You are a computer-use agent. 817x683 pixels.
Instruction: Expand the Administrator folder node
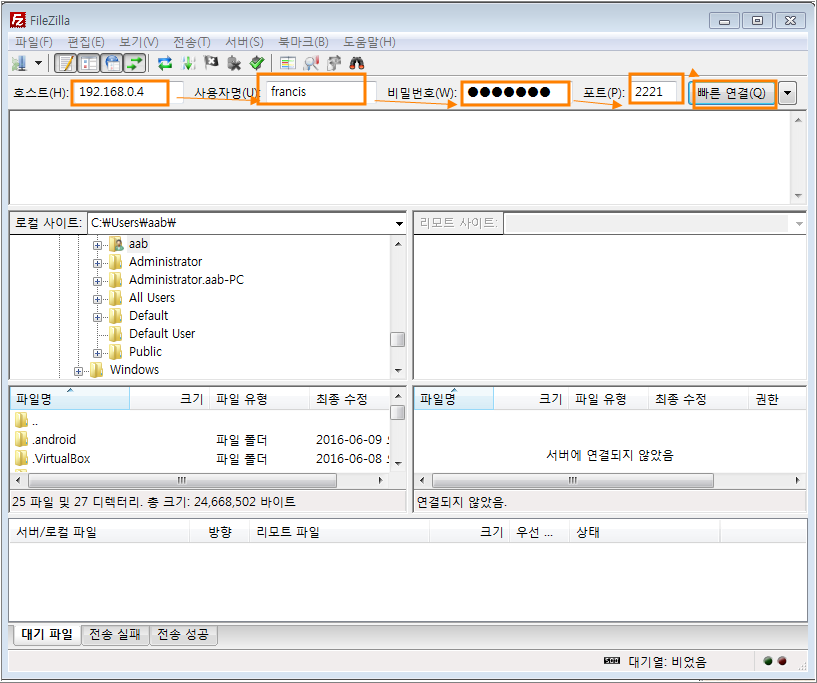pos(97,263)
